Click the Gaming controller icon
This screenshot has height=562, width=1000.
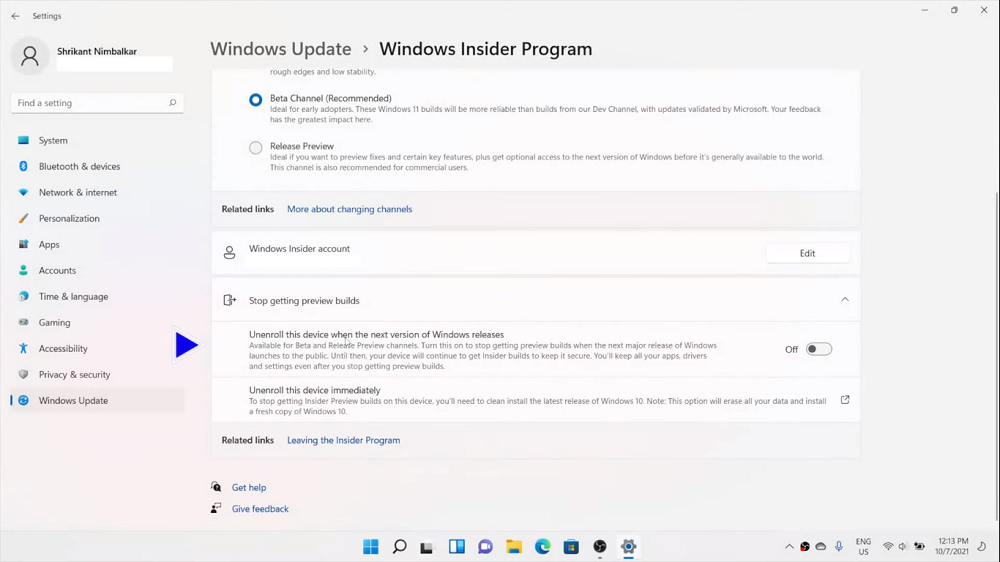pyautogui.click(x=24, y=322)
